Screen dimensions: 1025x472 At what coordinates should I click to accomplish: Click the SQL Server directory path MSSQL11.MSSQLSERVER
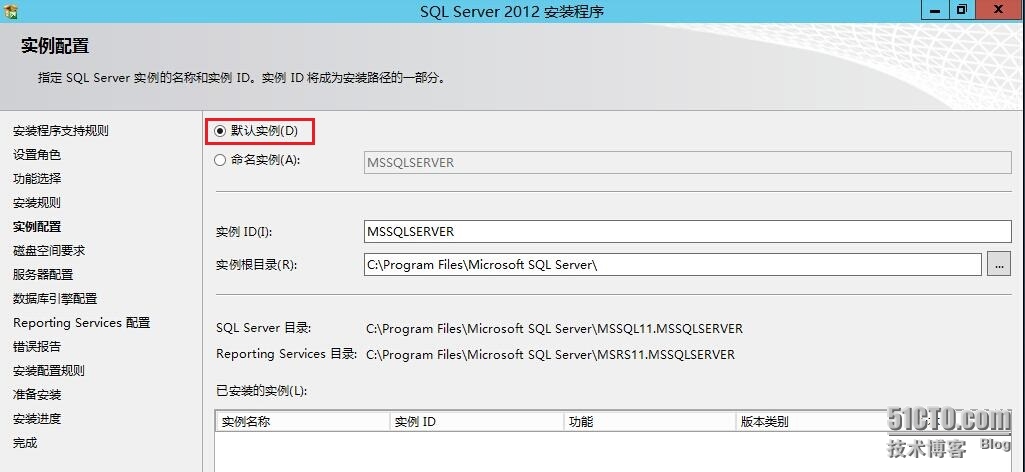[554, 328]
